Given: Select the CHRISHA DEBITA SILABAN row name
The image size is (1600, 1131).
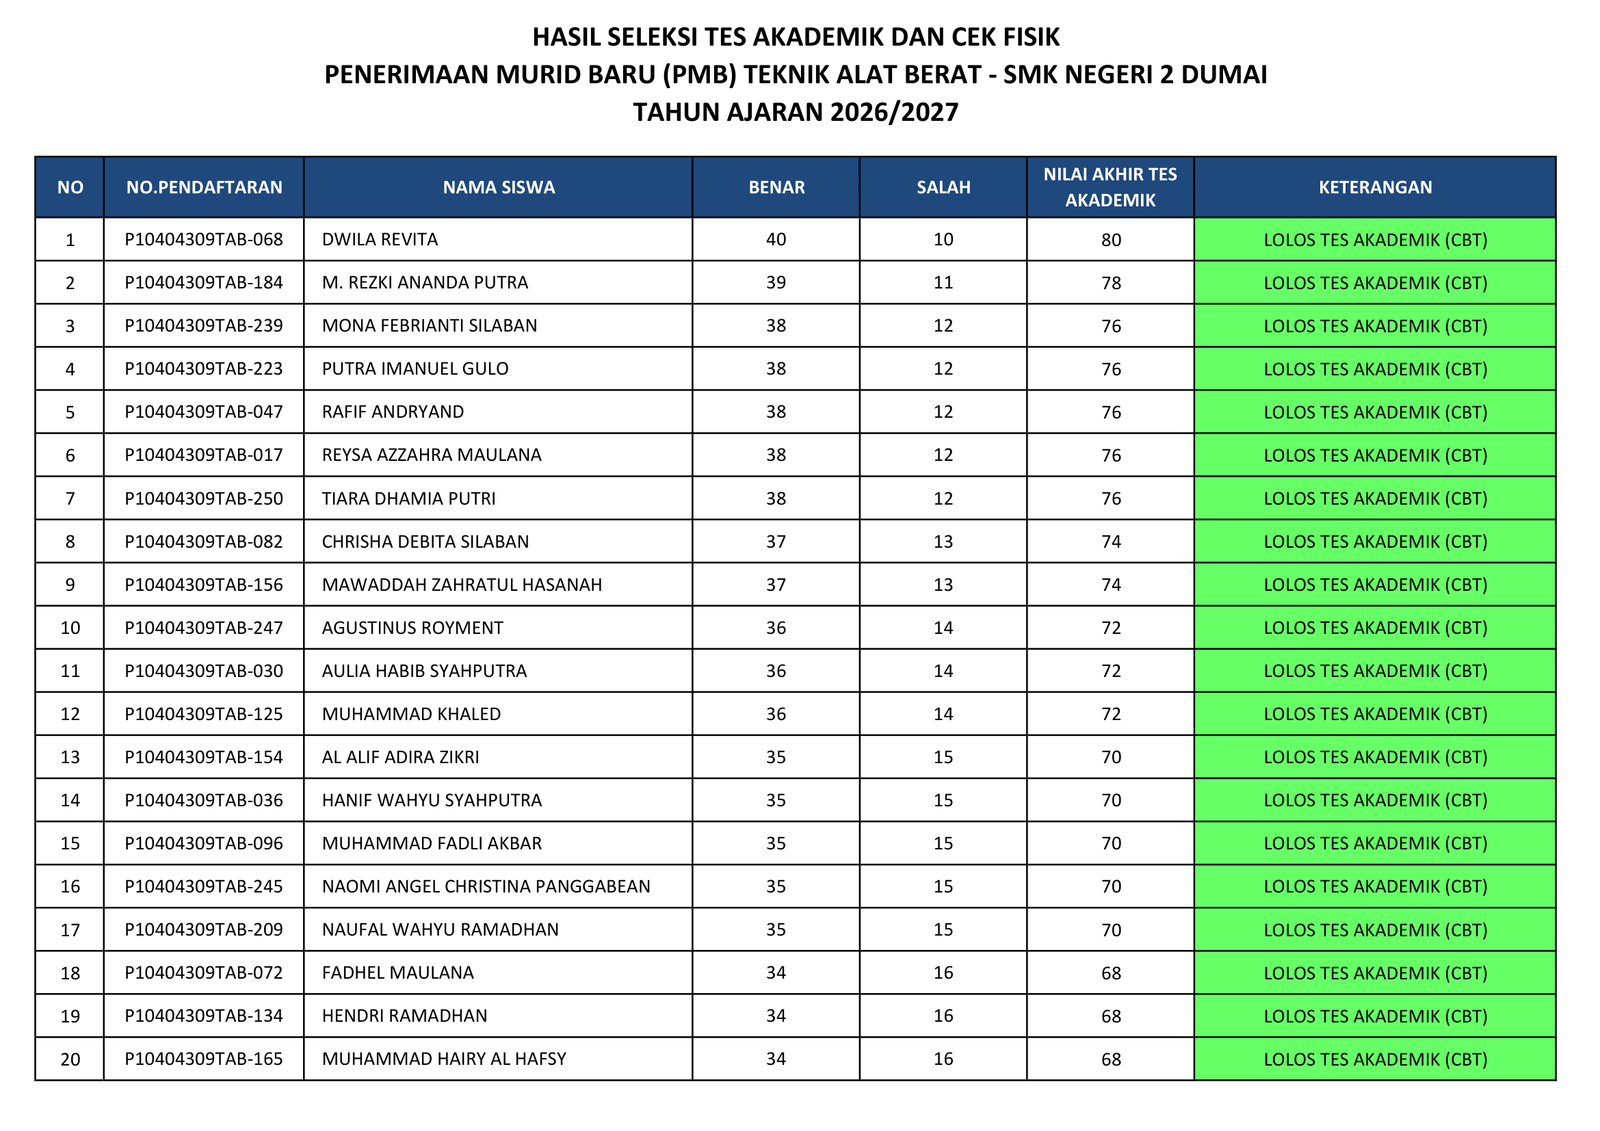Looking at the screenshot, I should pyautogui.click(x=425, y=542).
